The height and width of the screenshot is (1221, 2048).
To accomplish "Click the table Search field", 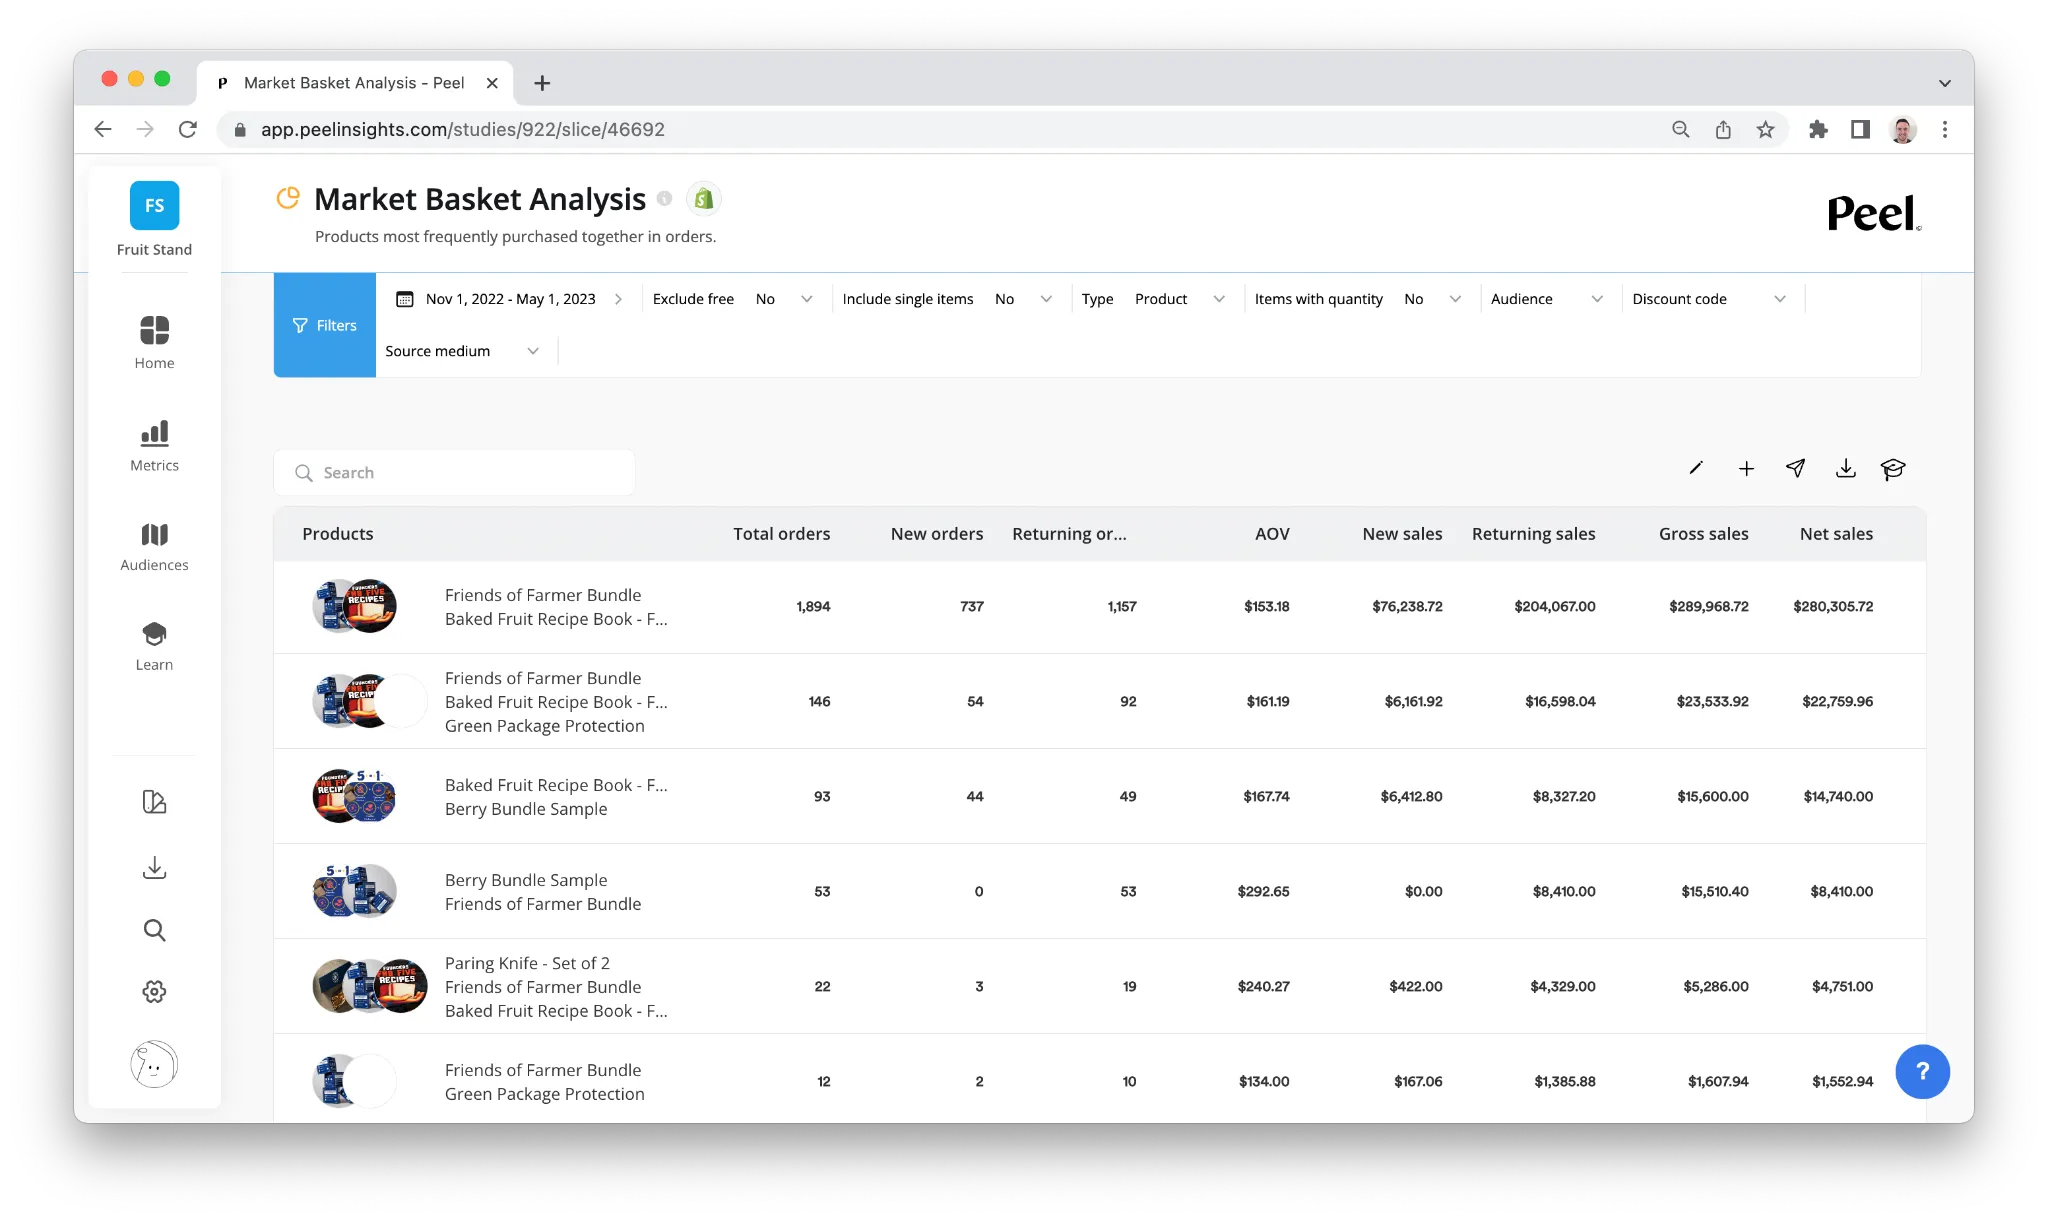I will tap(454, 472).
